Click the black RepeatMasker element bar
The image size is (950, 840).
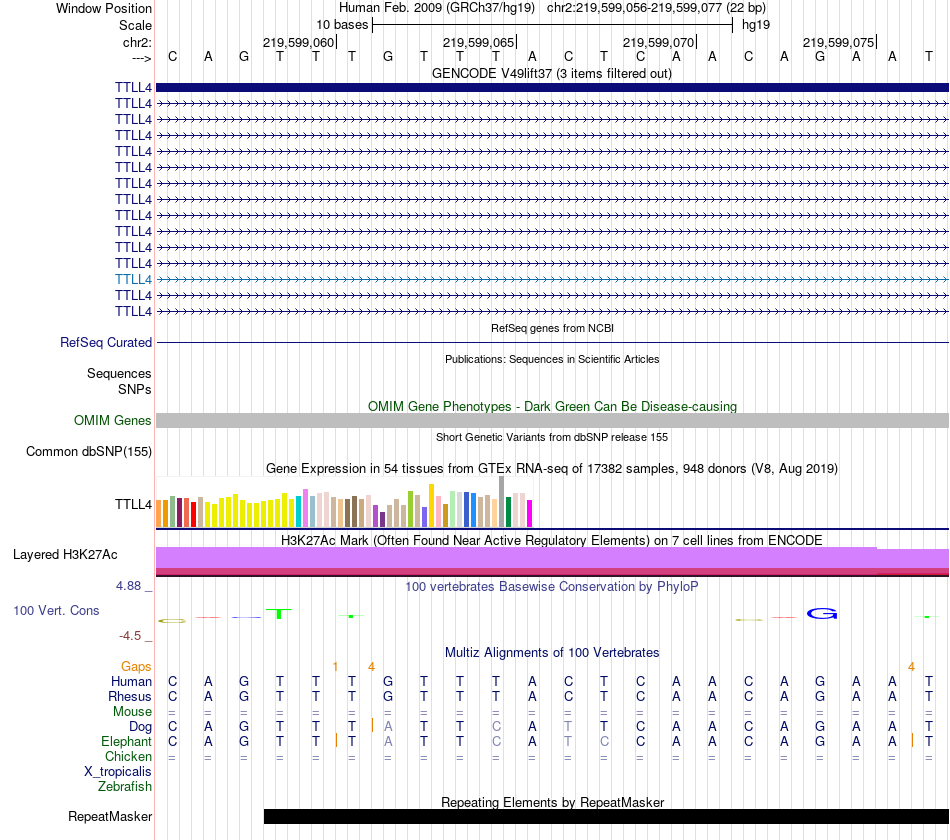coord(606,816)
